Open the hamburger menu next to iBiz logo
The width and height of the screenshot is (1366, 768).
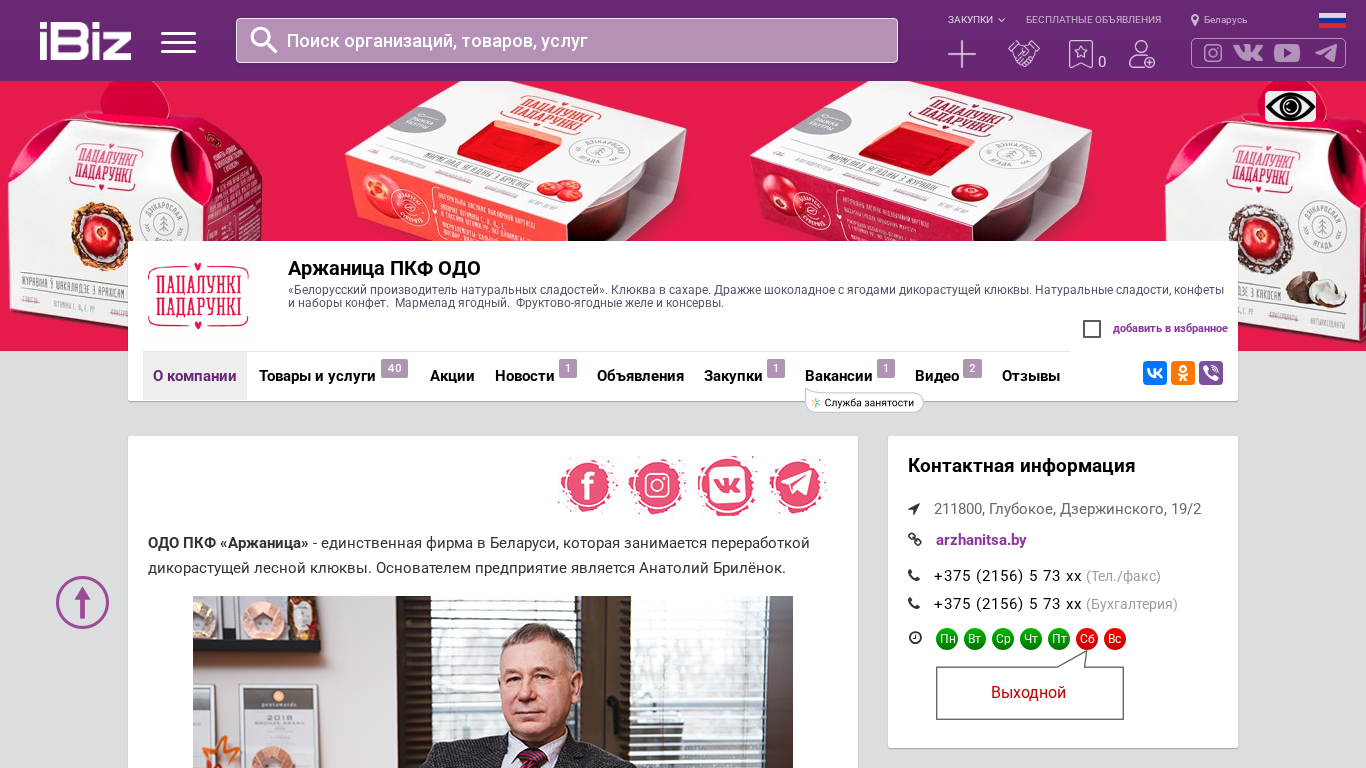[x=178, y=42]
